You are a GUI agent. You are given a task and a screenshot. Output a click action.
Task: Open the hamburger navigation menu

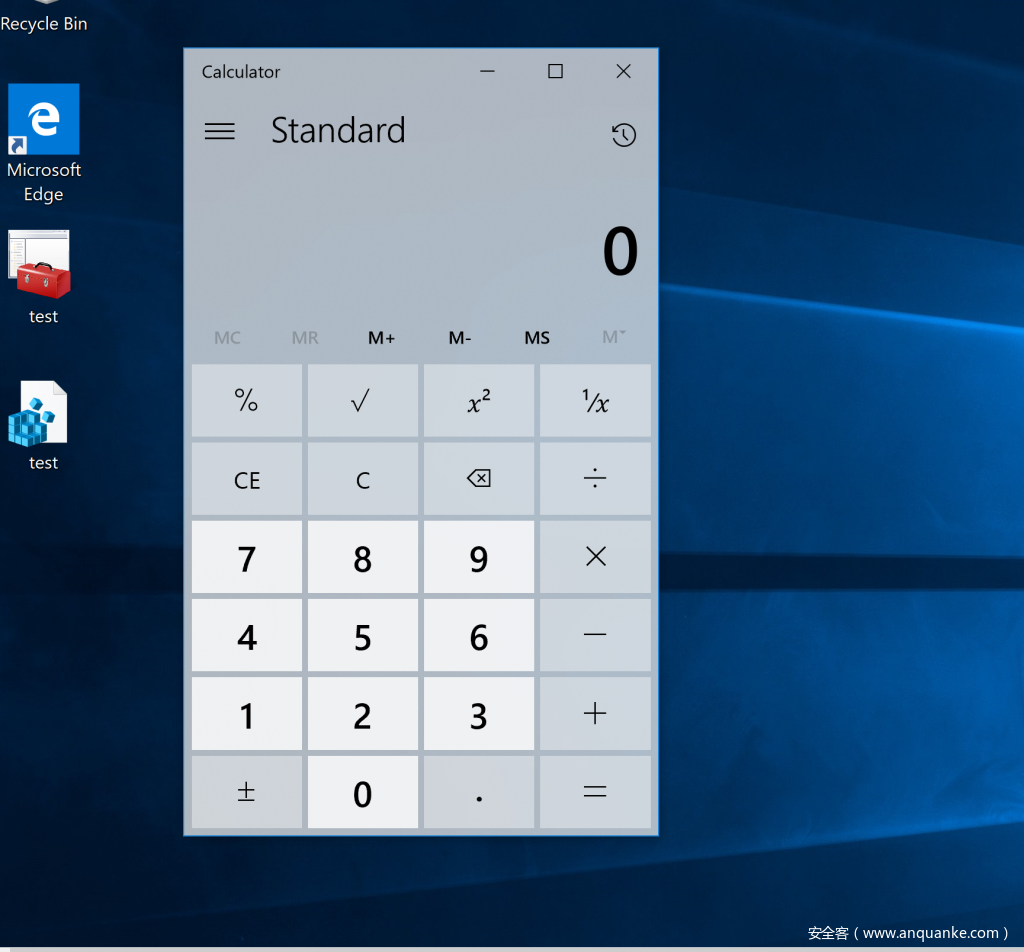tap(219, 131)
